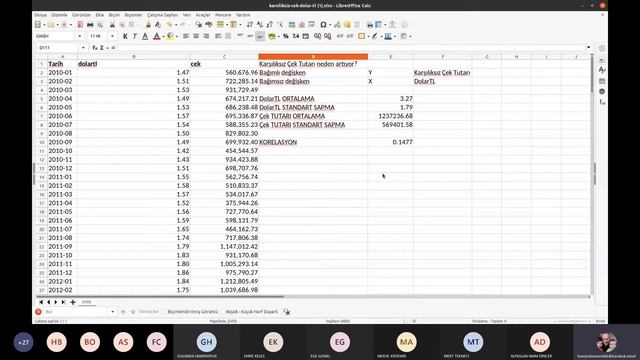The height and width of the screenshot is (360, 640).
Task: Toggle 'Biçimlendirilmiş Görüntü' checkbox
Action: (164, 312)
